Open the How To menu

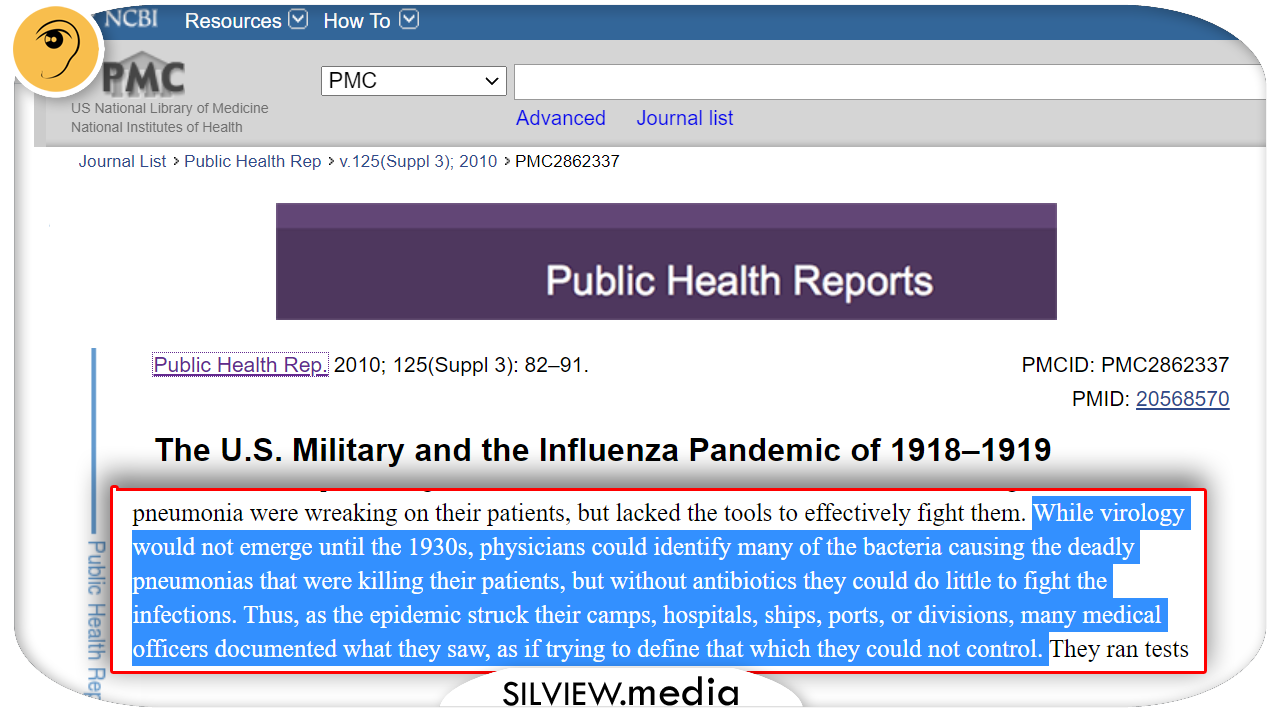point(370,21)
